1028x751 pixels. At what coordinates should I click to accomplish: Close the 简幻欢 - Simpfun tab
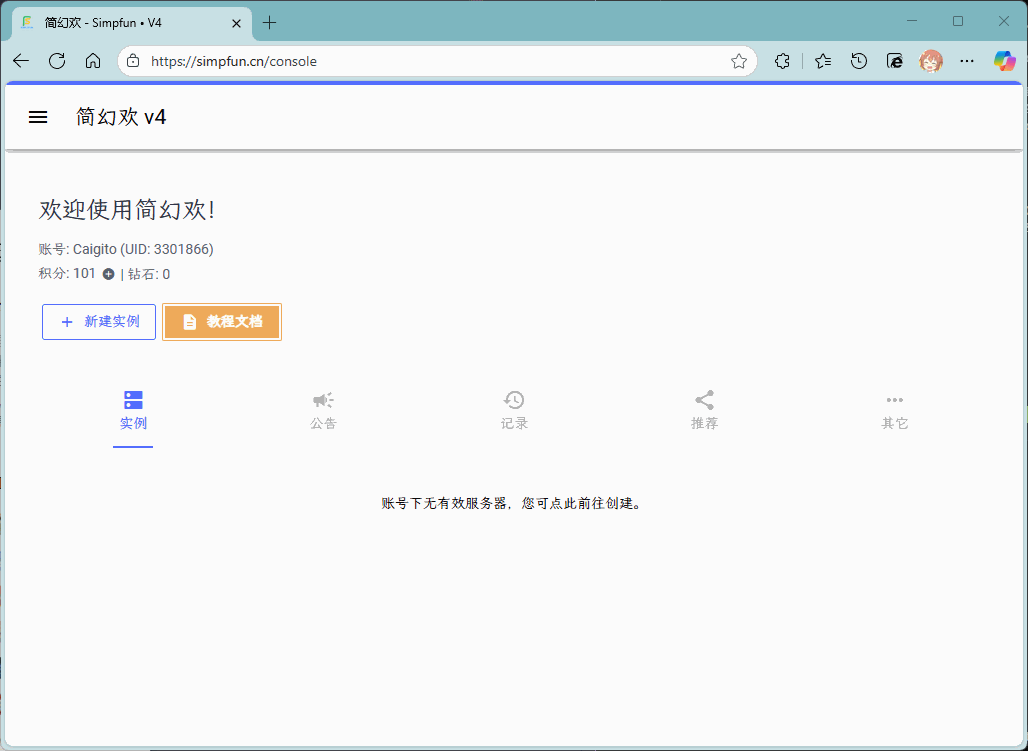pos(237,23)
